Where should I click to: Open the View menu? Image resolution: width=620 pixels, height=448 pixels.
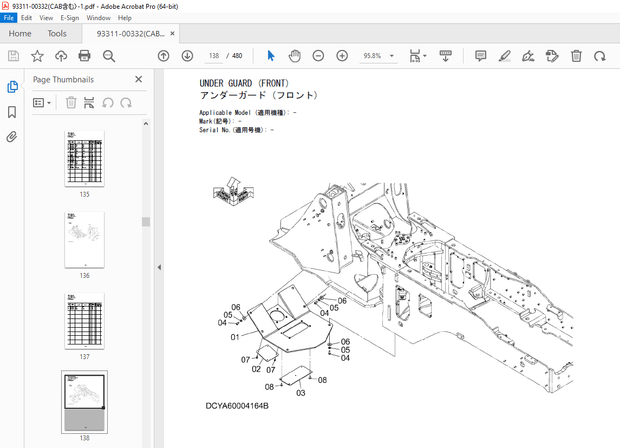[x=46, y=18]
